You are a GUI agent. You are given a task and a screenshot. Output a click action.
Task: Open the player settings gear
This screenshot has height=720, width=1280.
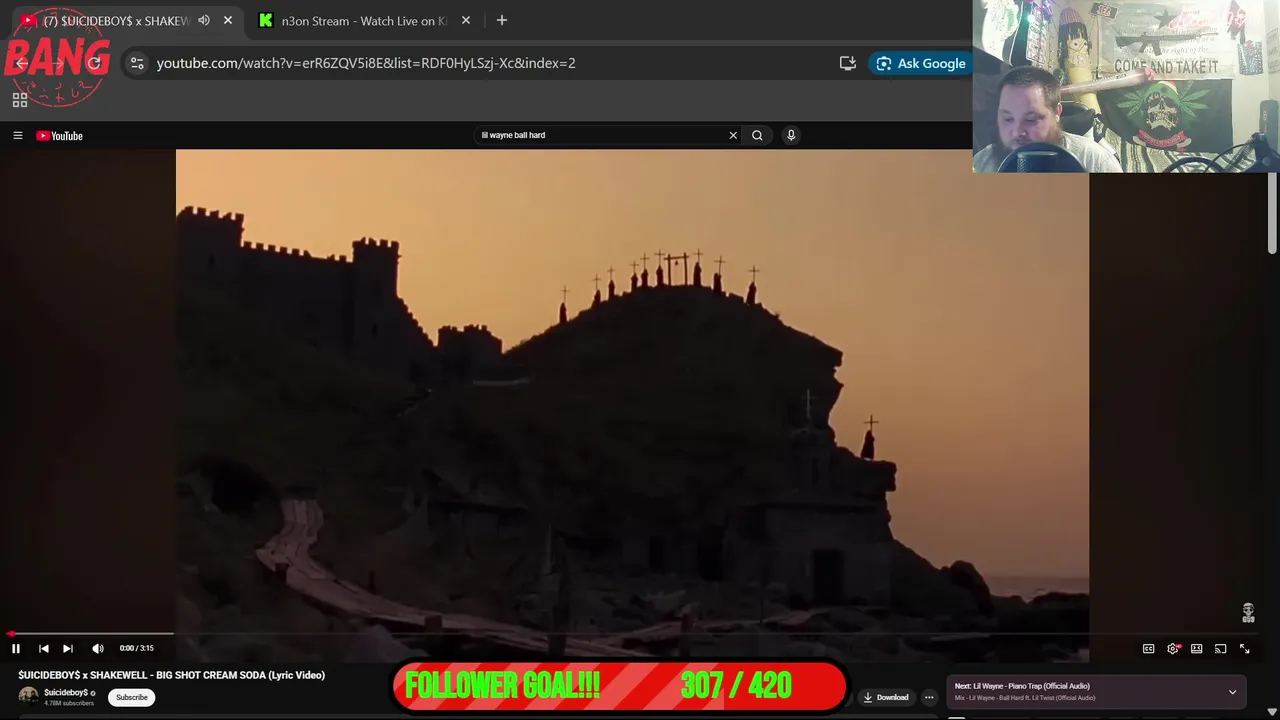[x=1173, y=649]
